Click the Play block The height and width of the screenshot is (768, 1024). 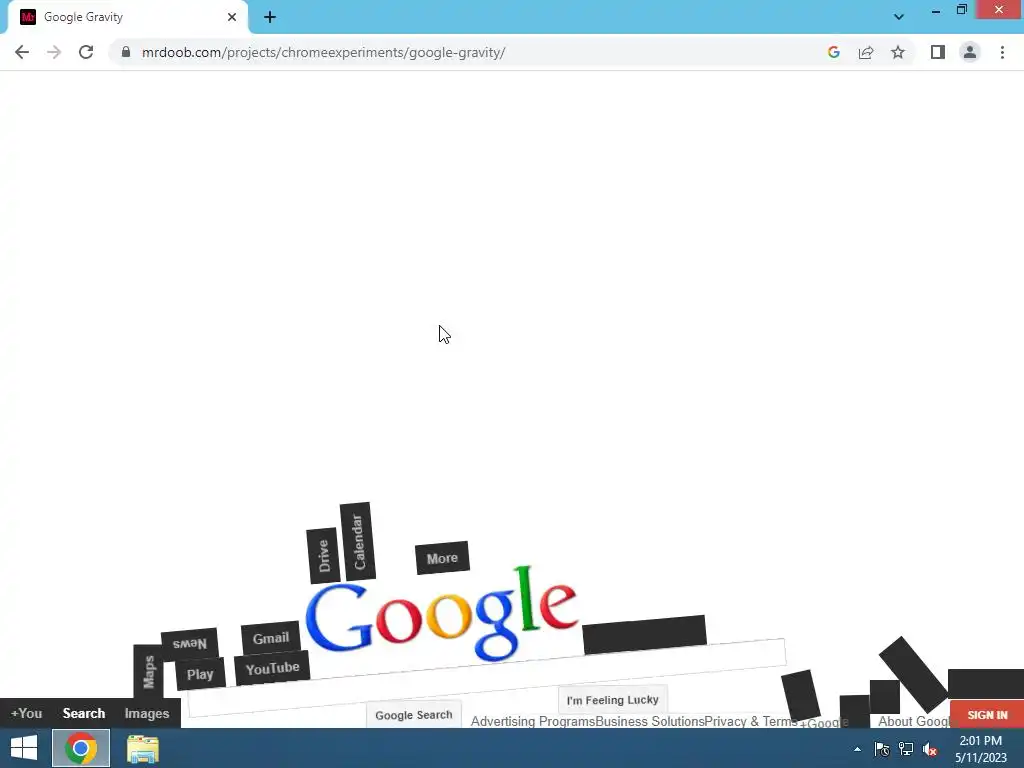(x=200, y=675)
